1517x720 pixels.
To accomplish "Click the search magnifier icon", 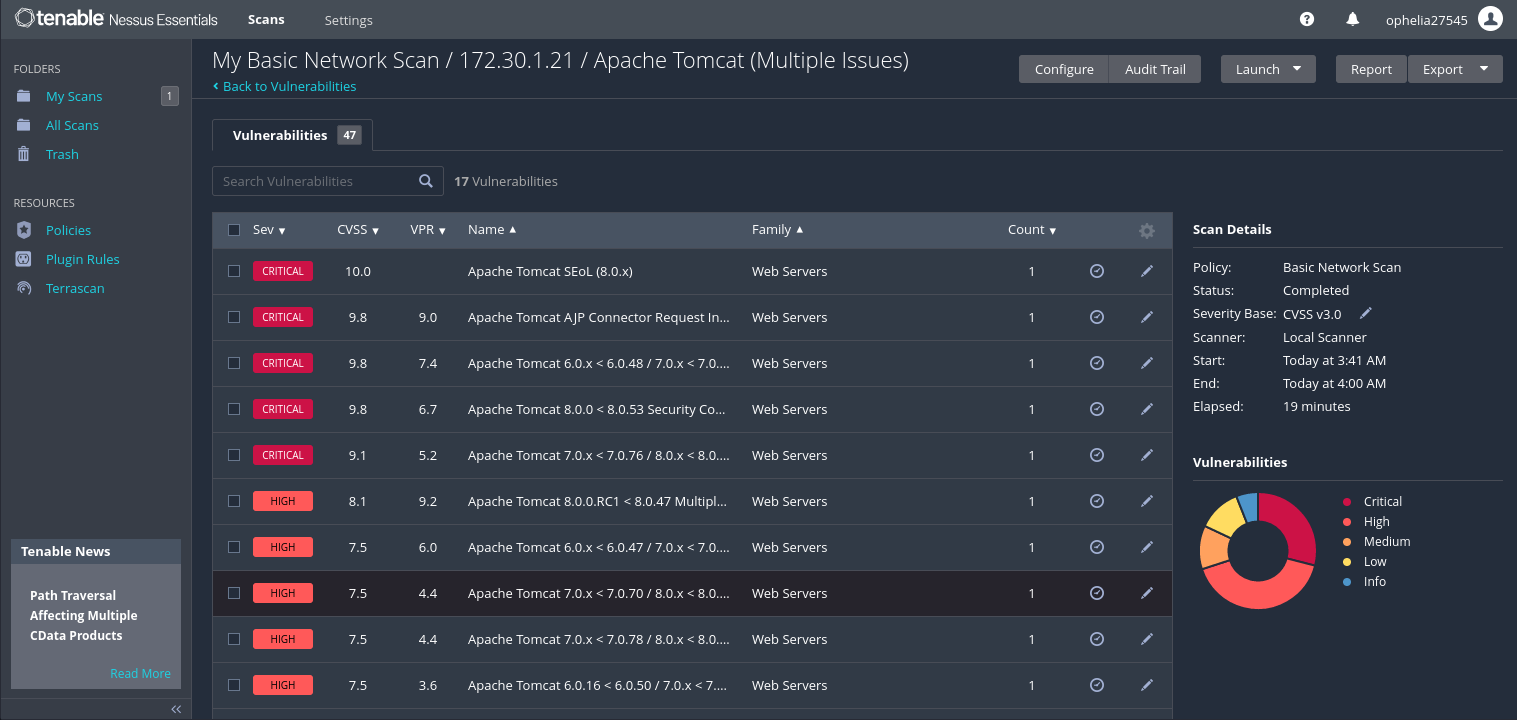I will 426,181.
